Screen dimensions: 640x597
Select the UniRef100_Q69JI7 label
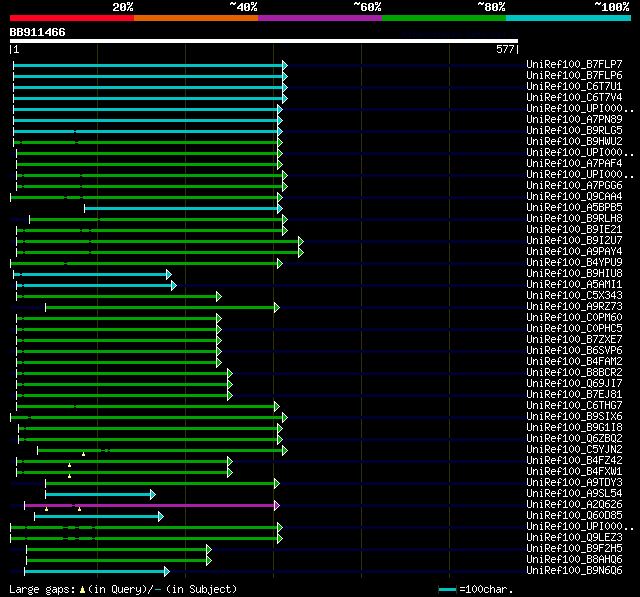(x=574, y=384)
